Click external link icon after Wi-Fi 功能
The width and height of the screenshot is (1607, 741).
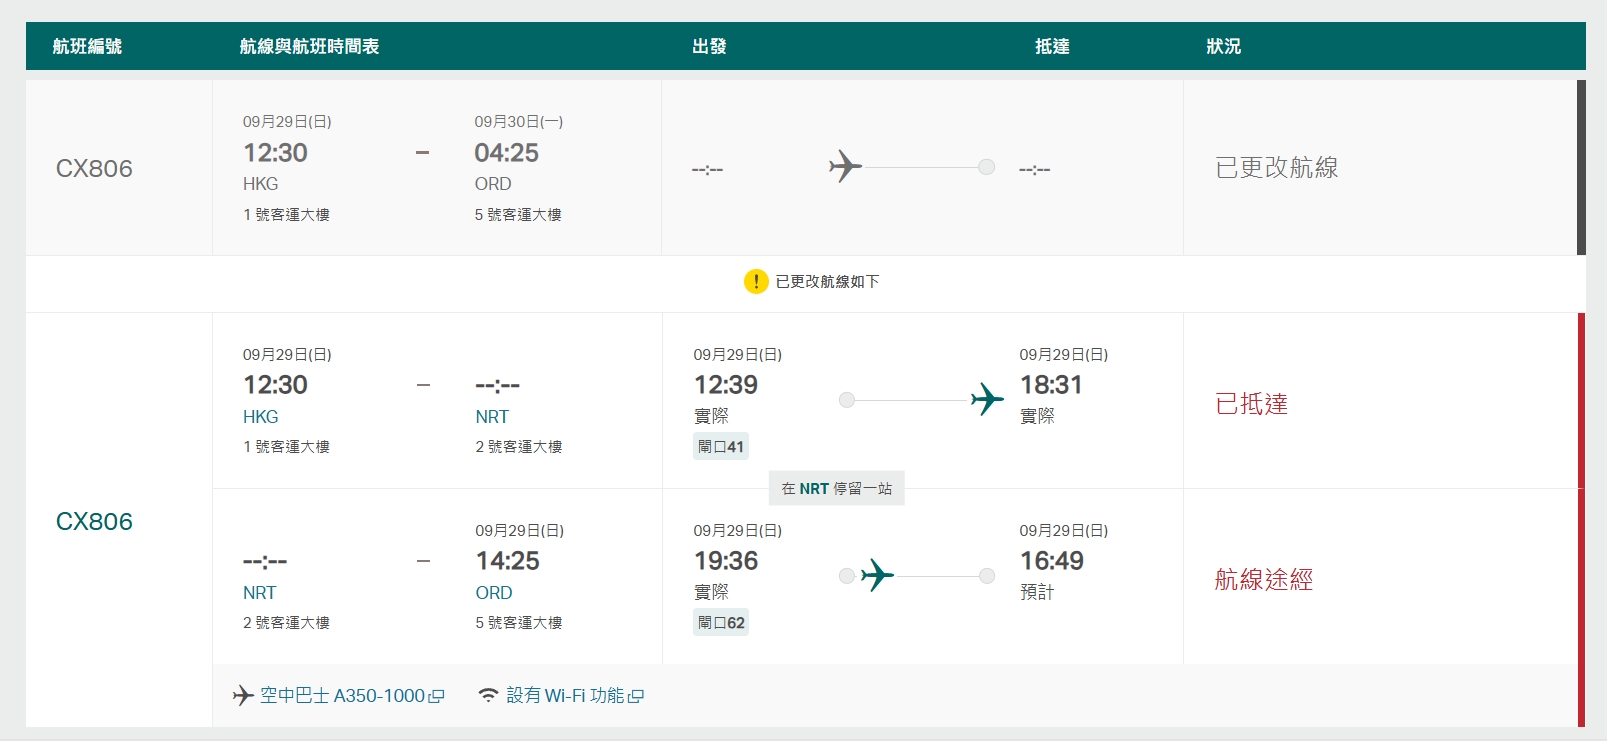click(636, 696)
